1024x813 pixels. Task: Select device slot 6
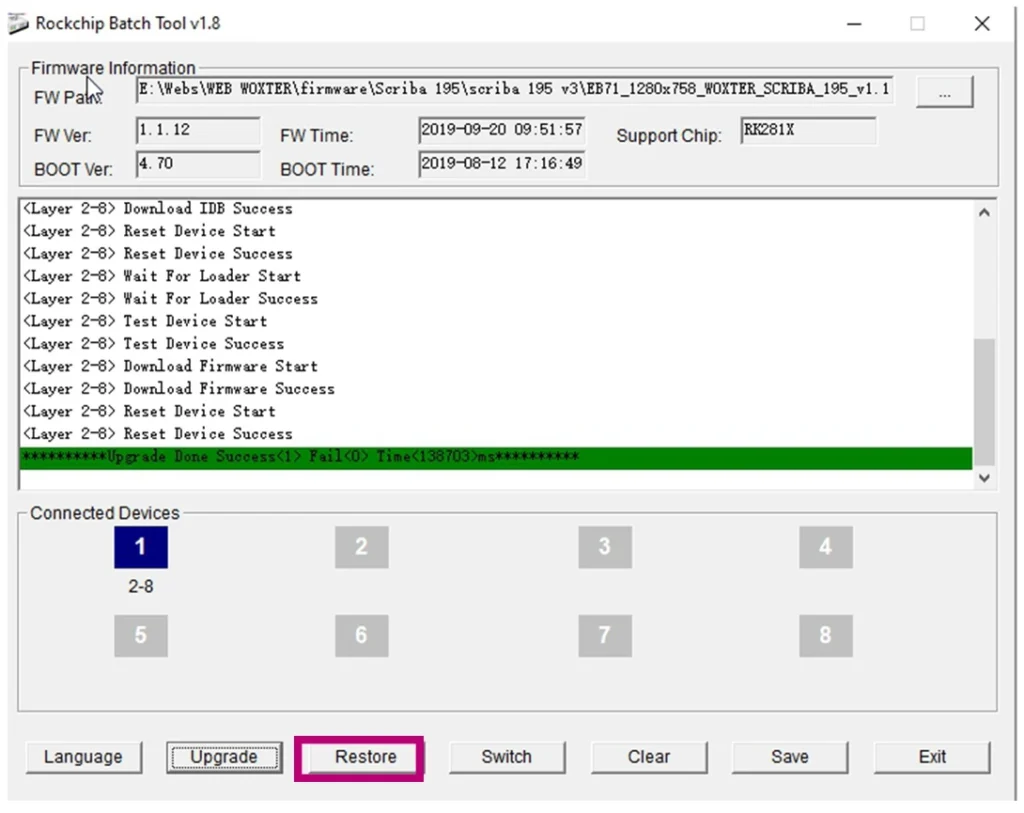point(361,635)
